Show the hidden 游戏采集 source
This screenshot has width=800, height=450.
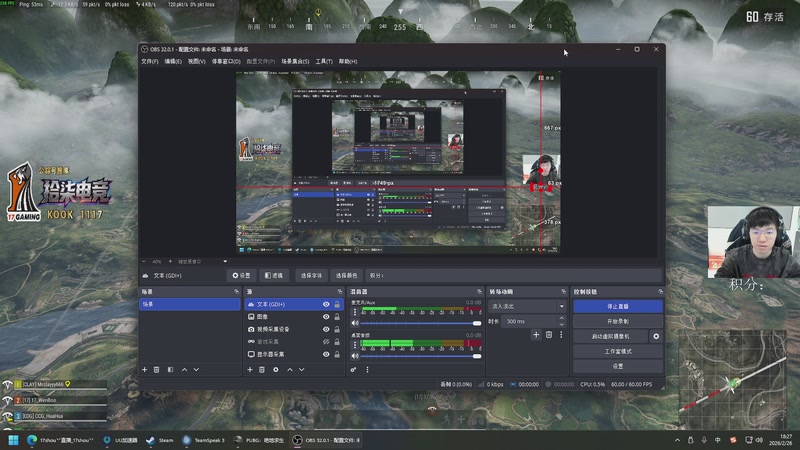326,342
